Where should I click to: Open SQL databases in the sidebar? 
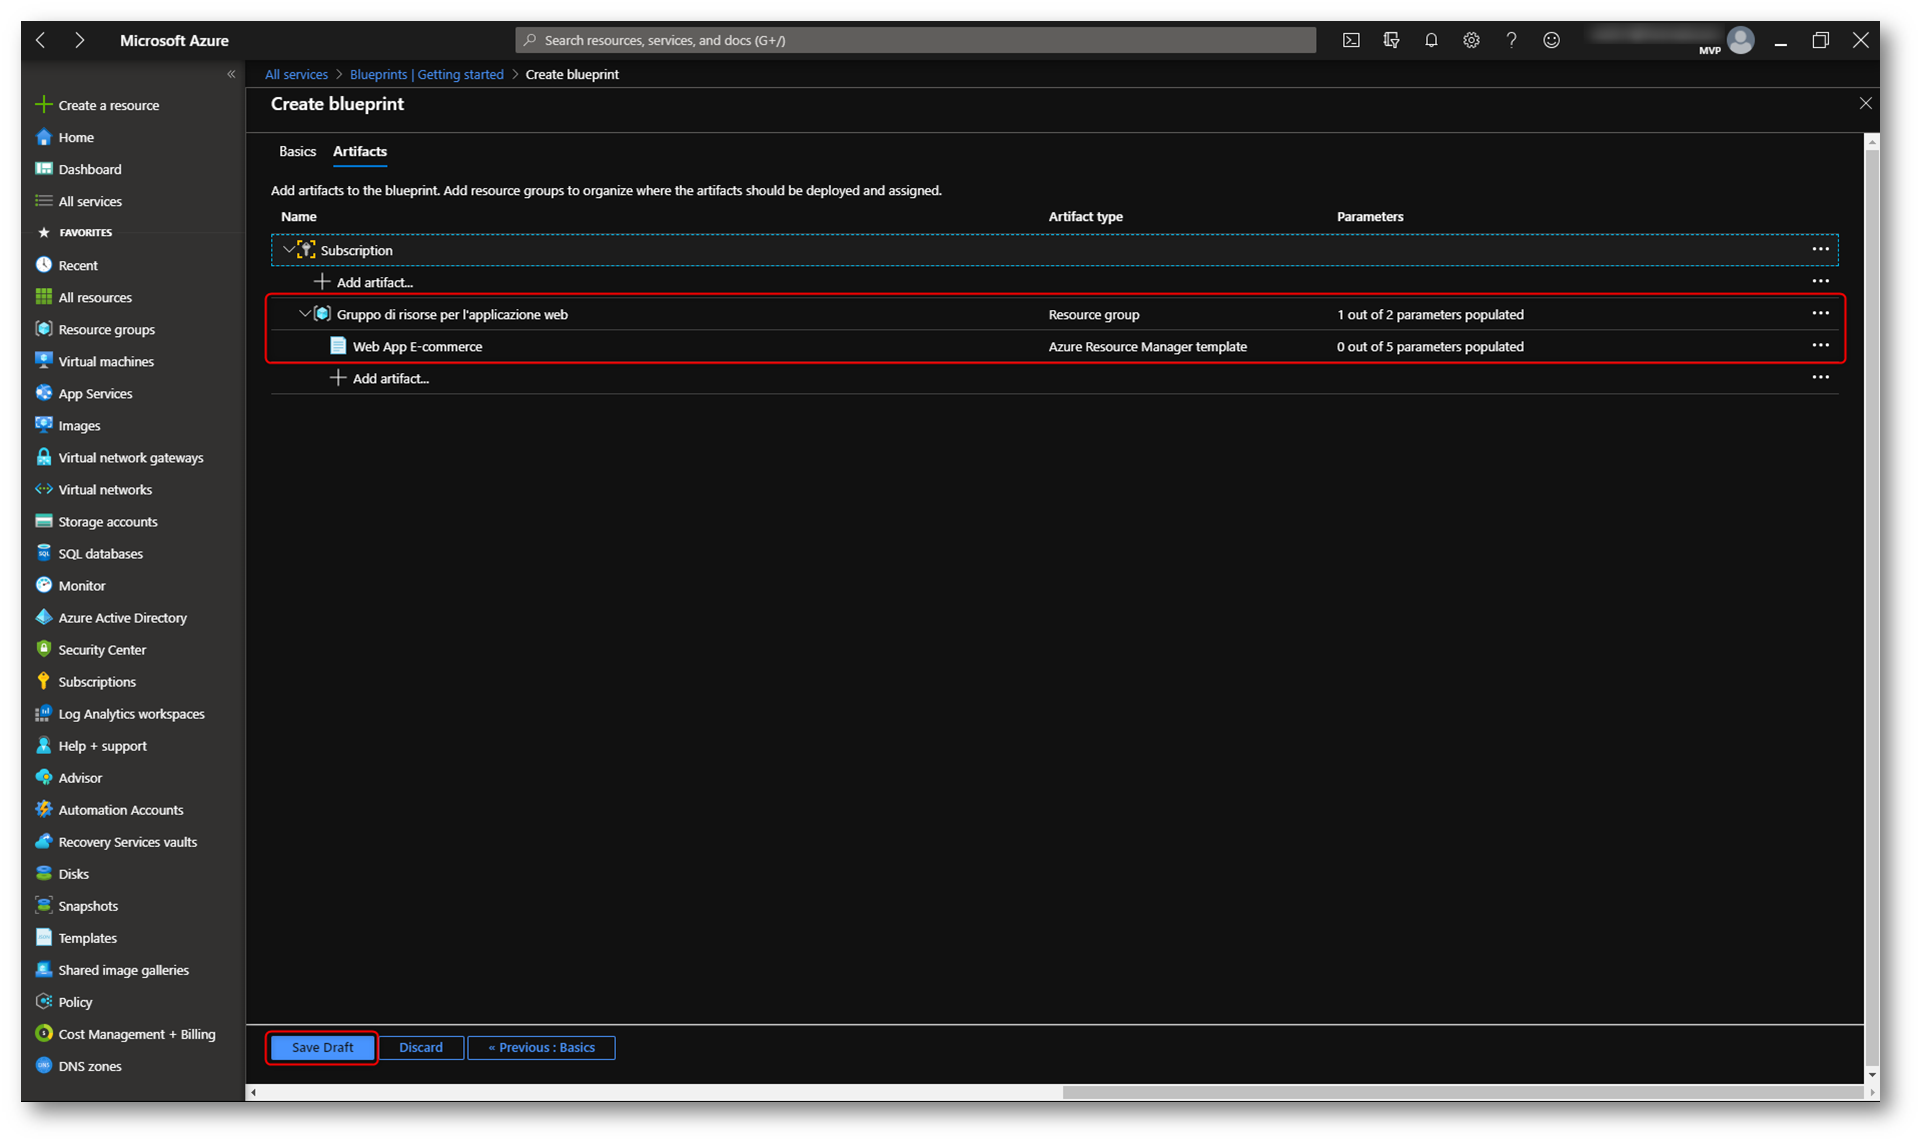100,553
